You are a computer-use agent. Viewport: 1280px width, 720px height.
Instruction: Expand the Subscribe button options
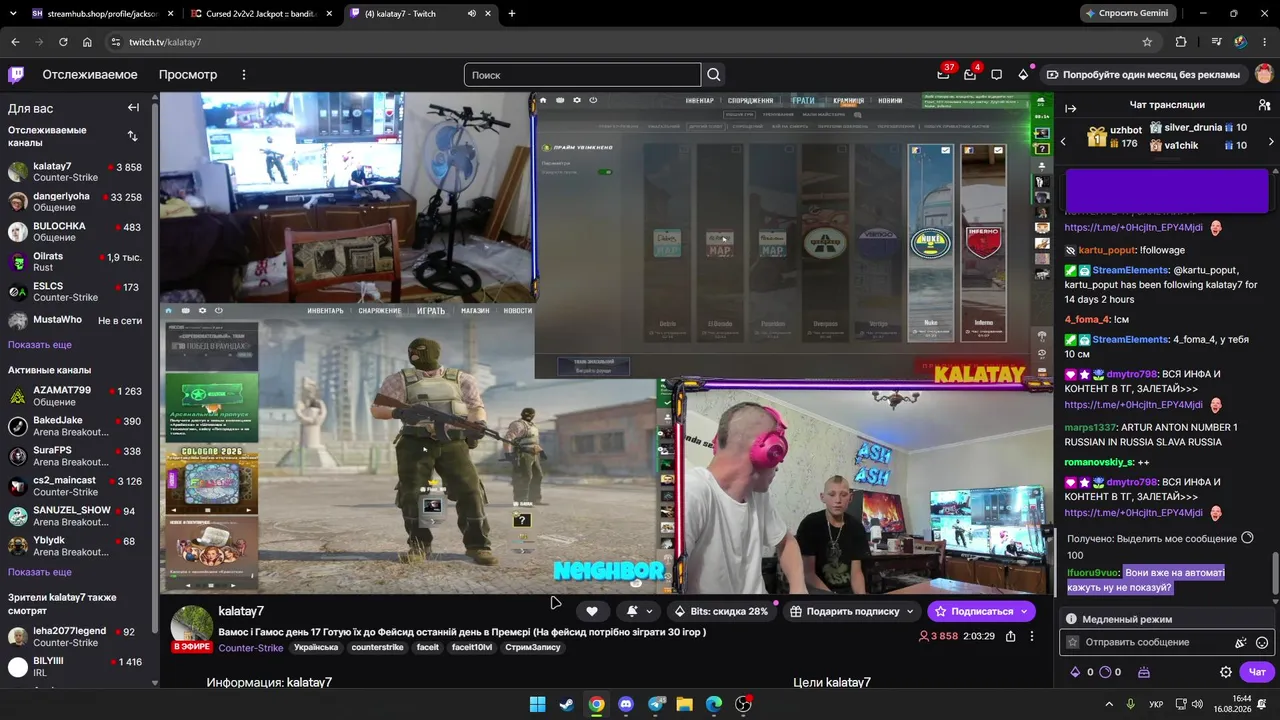pyautogui.click(x=1024, y=611)
